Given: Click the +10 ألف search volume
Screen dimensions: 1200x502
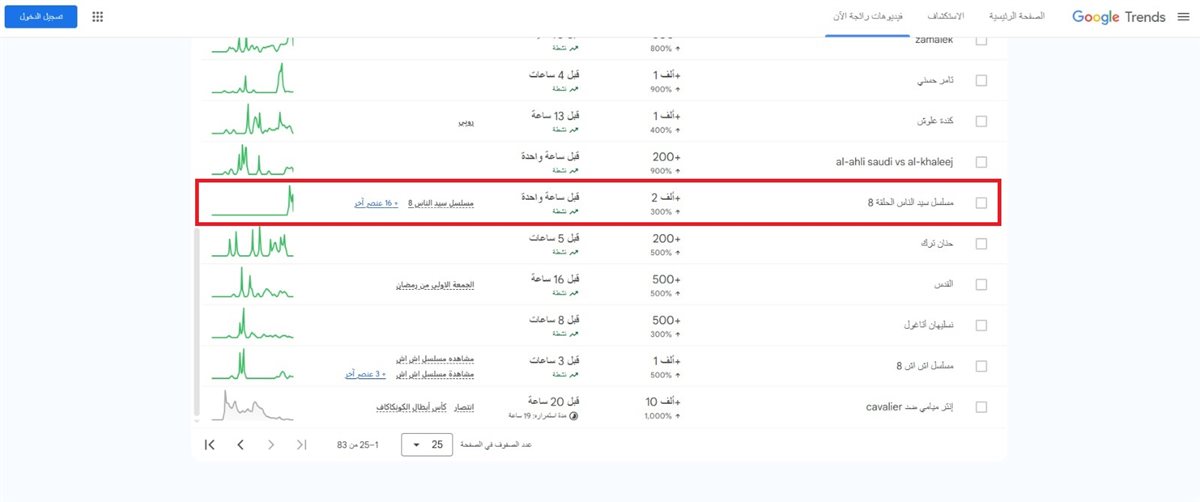Looking at the screenshot, I should (x=663, y=401).
